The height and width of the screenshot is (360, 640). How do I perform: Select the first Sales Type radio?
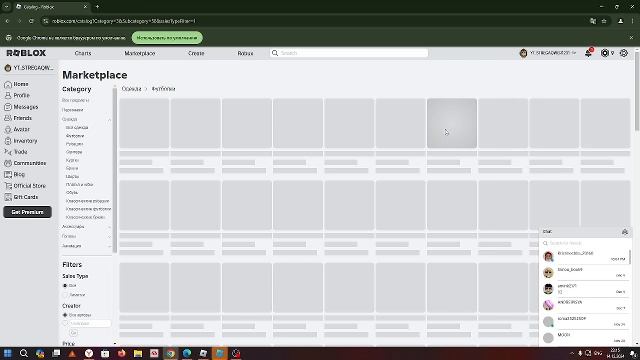65,286
